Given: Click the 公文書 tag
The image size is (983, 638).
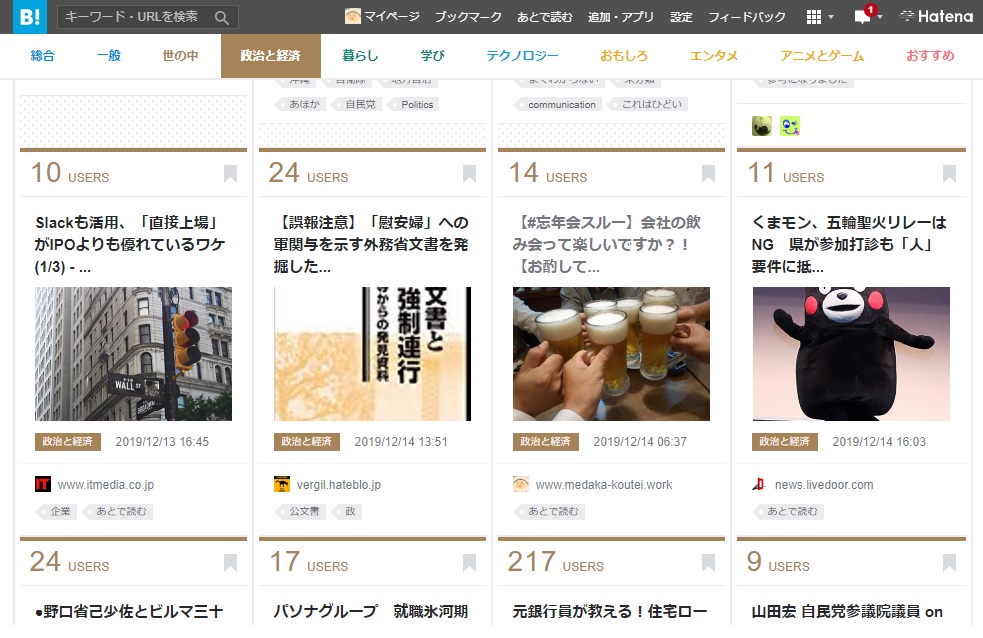Looking at the screenshot, I should click(x=302, y=511).
